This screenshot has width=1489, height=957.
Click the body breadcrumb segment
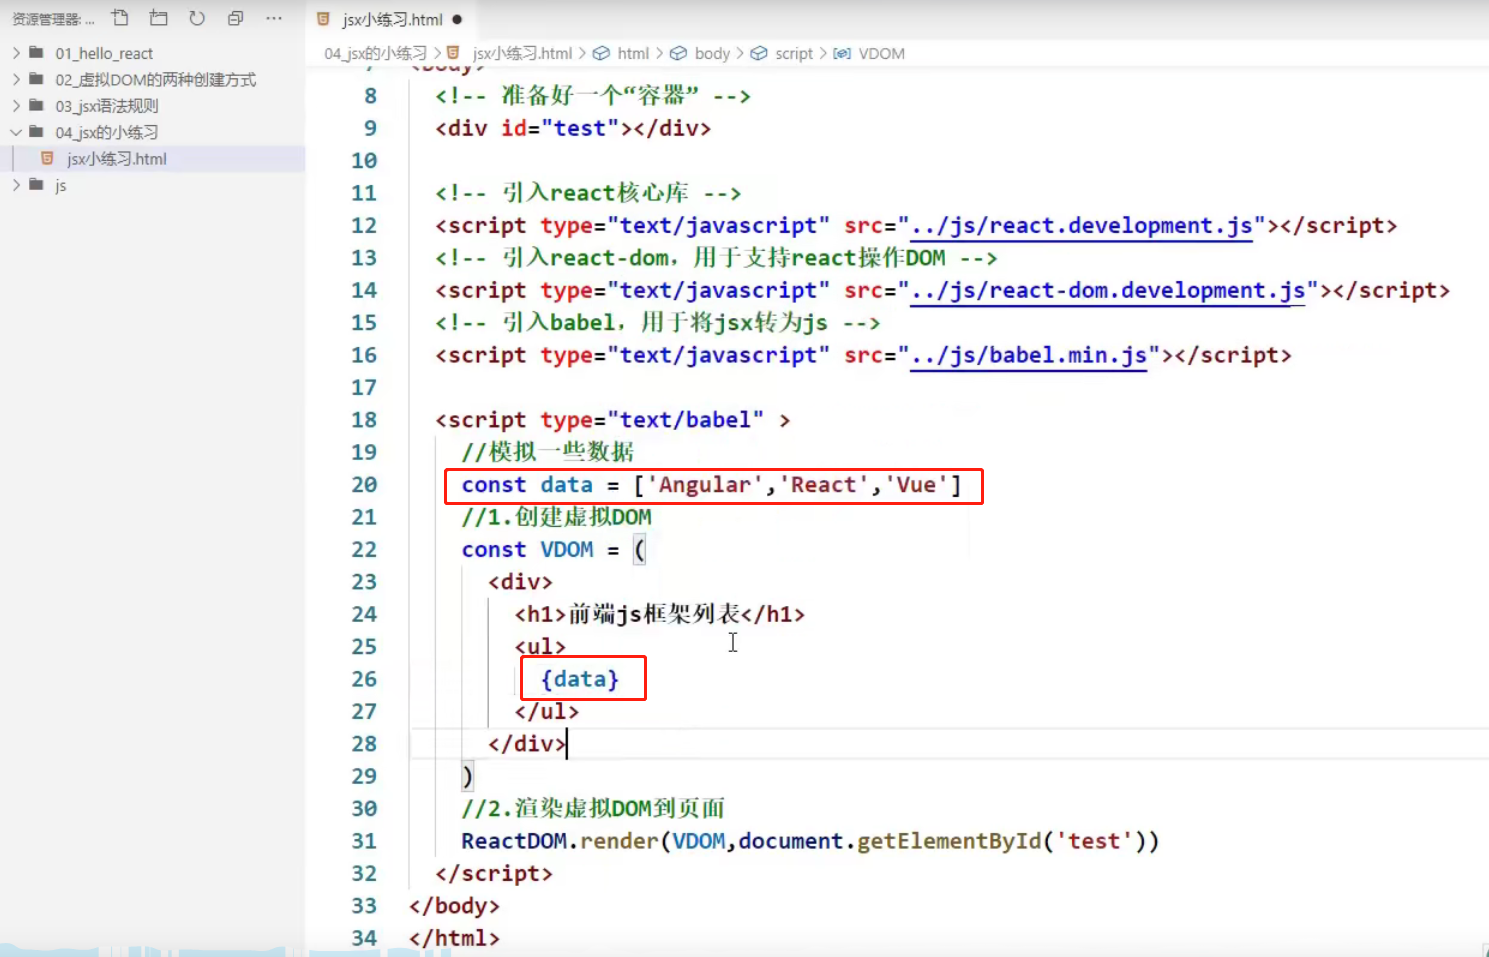point(712,53)
